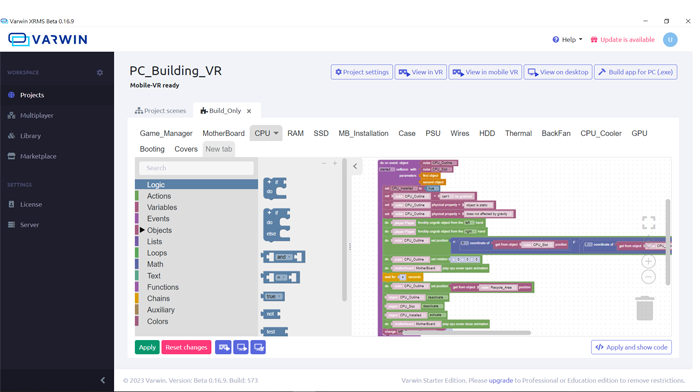This screenshot has height=392, width=700.
Task: Click the block search field
Action: click(196, 168)
